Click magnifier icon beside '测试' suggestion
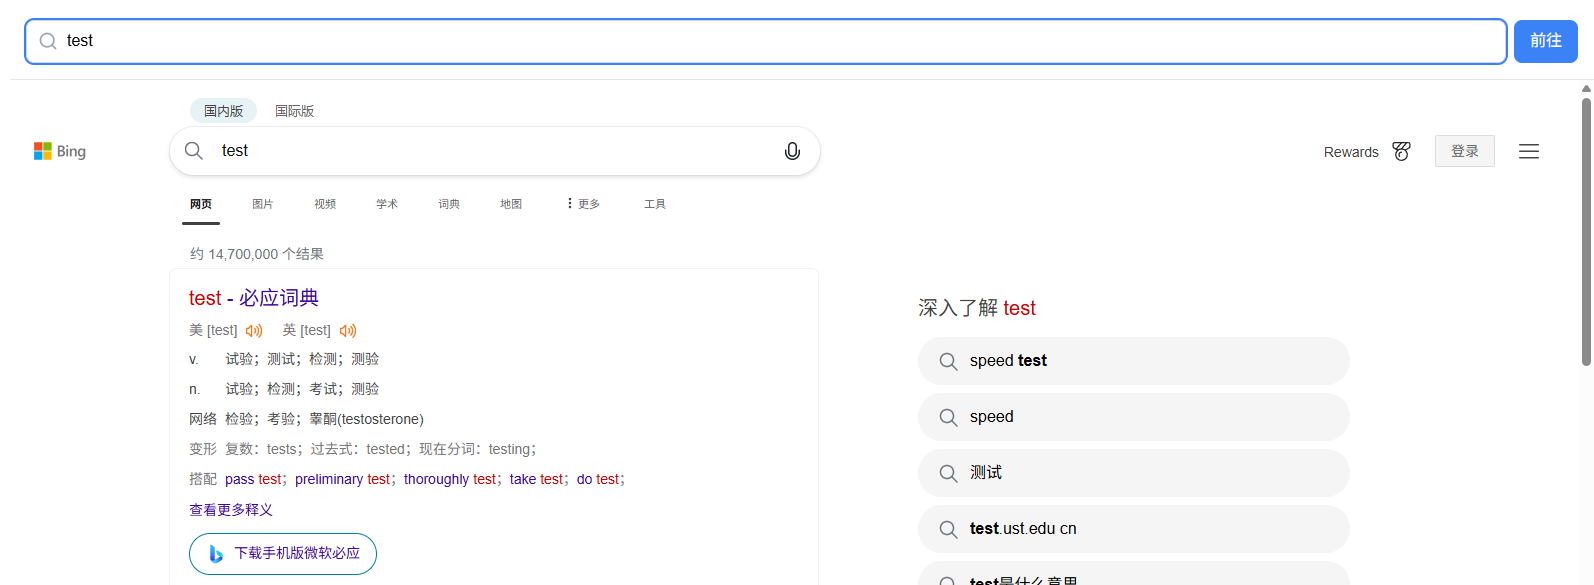This screenshot has height=585, width=1594. point(948,473)
